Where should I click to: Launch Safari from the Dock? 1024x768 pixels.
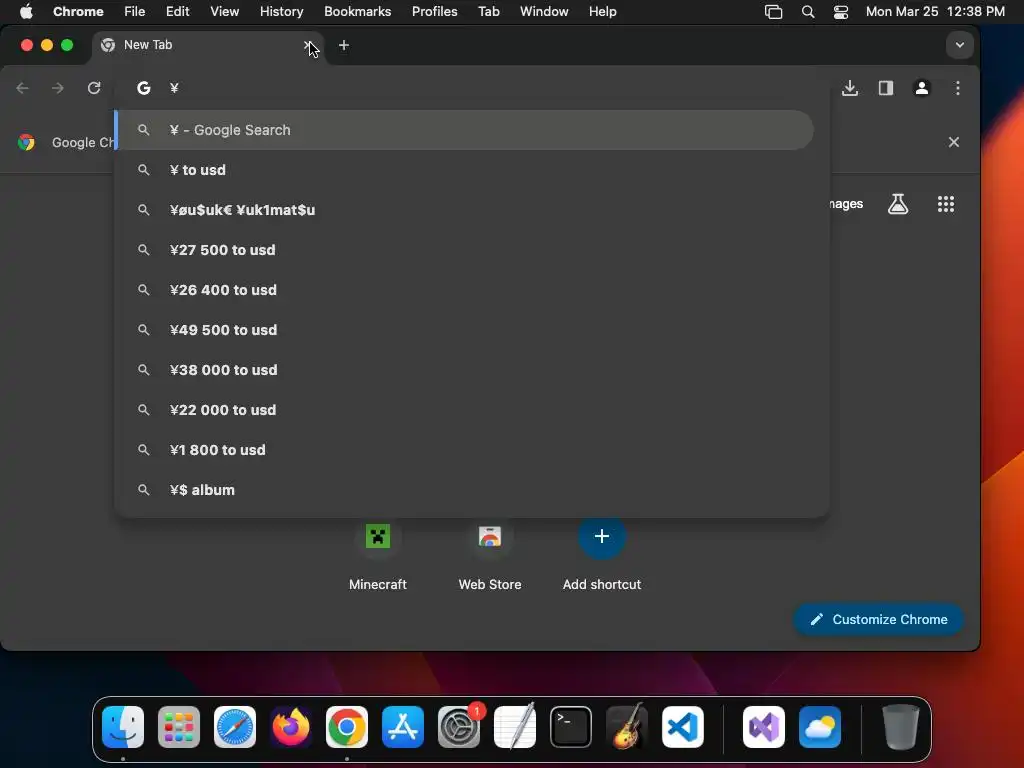pyautogui.click(x=235, y=727)
